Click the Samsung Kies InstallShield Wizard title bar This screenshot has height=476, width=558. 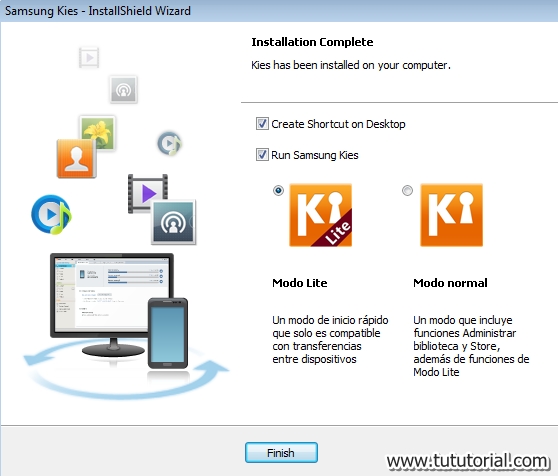tap(279, 11)
